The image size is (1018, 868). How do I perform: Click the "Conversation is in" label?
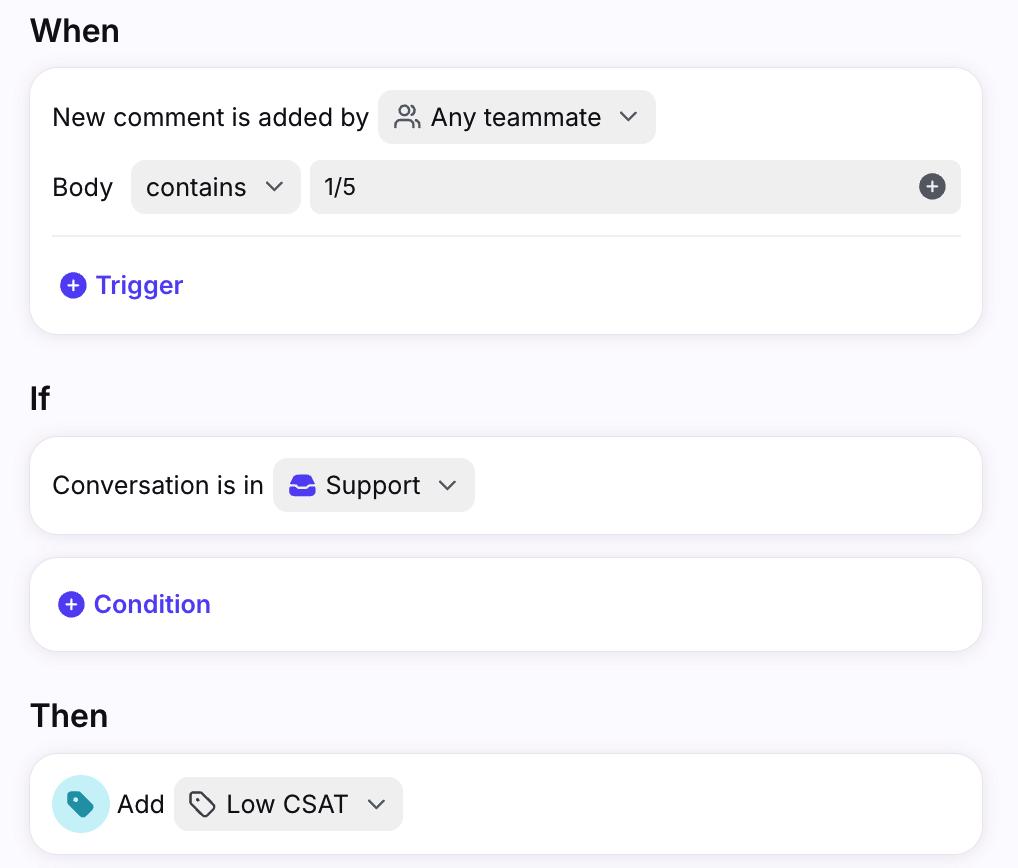(158, 486)
